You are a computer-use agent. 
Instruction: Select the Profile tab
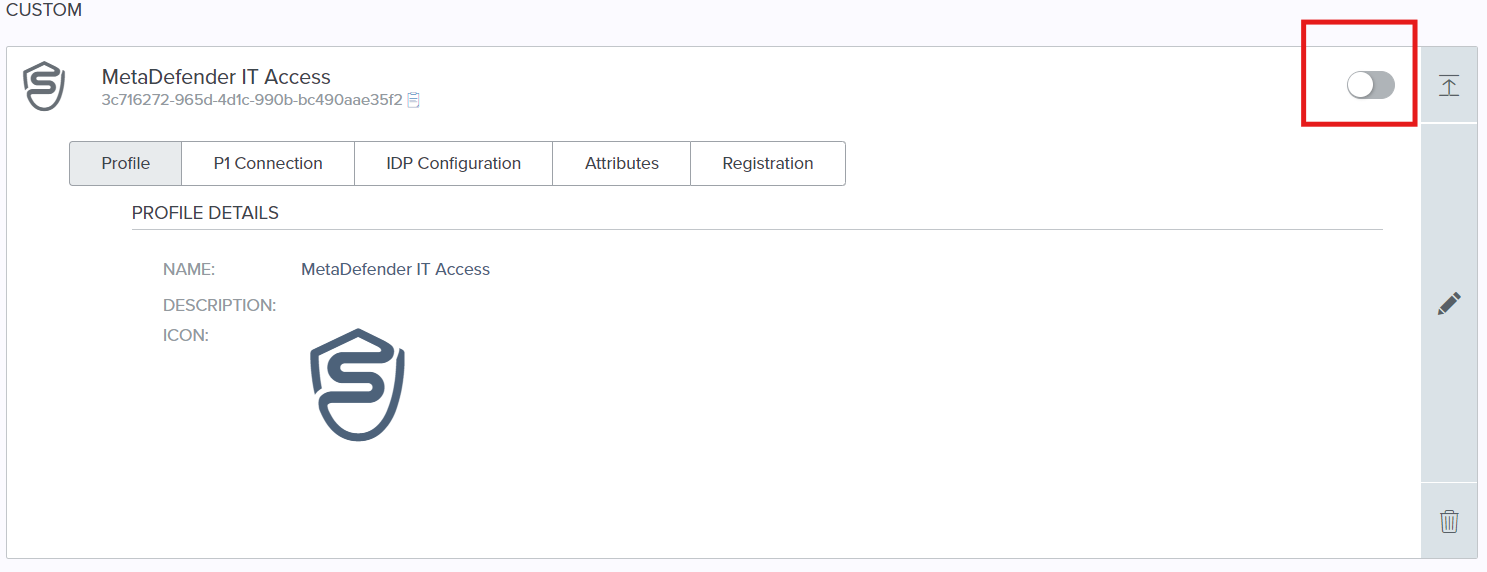pos(126,163)
